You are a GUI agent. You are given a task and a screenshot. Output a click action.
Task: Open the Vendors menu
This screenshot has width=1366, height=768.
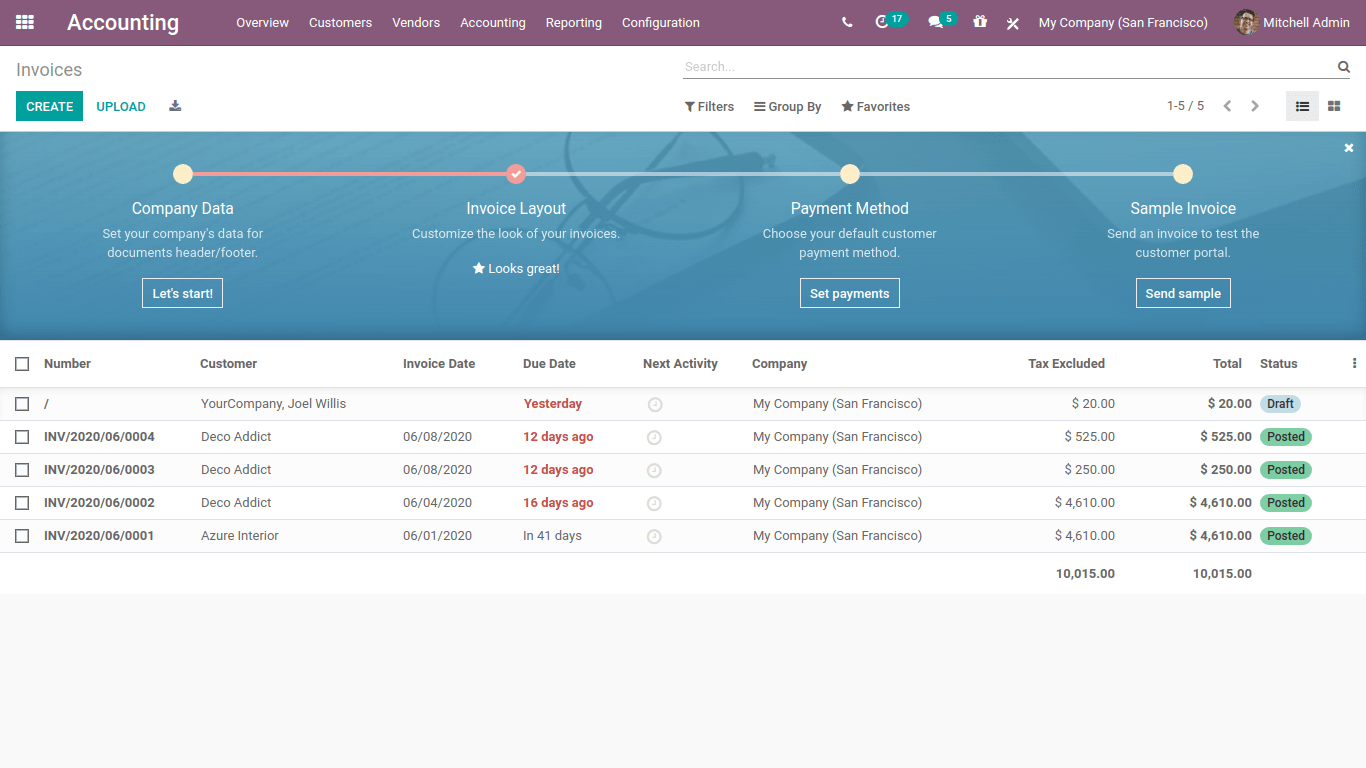tap(416, 22)
